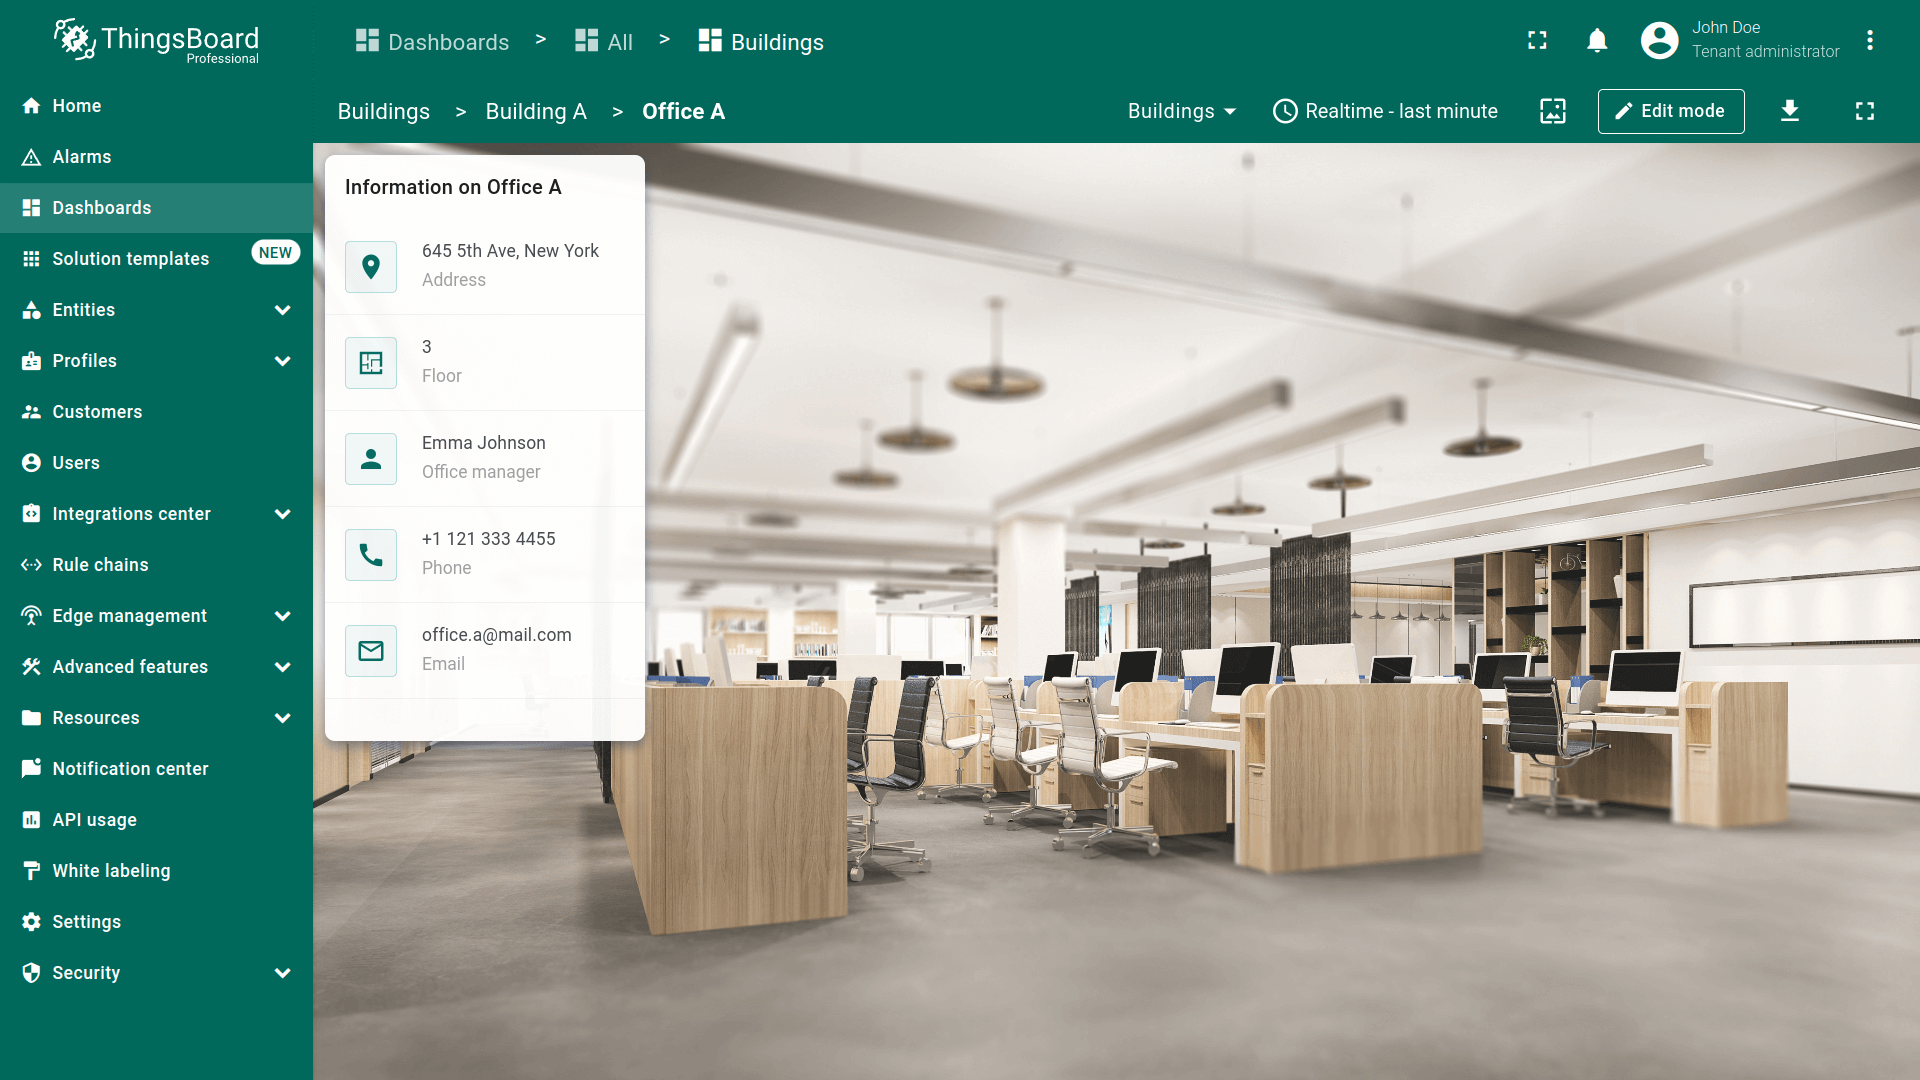Click the update dashboard image icon

(x=1552, y=111)
